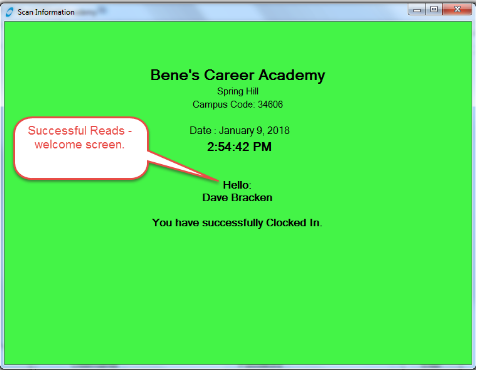Viewport: 478px width, 373px height.
Task: Click the Scan Information title text
Action: 46,12
